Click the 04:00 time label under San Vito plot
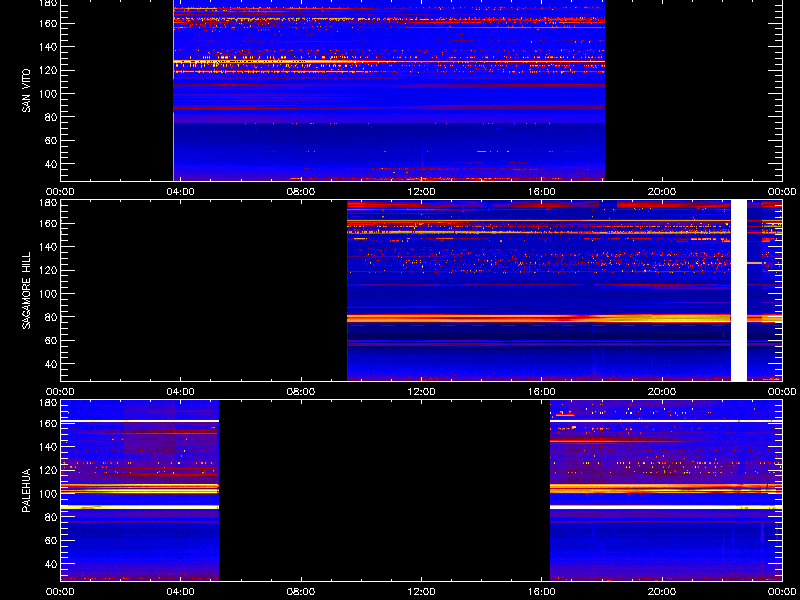Viewport: 800px width, 600px height. (181, 192)
